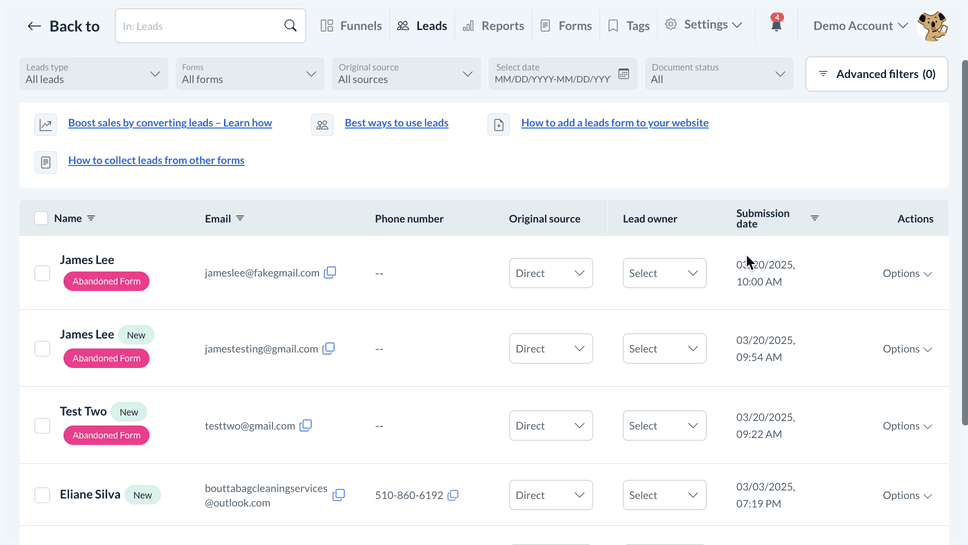
Task: Click the Name column sort icon
Action: pyautogui.click(x=91, y=218)
